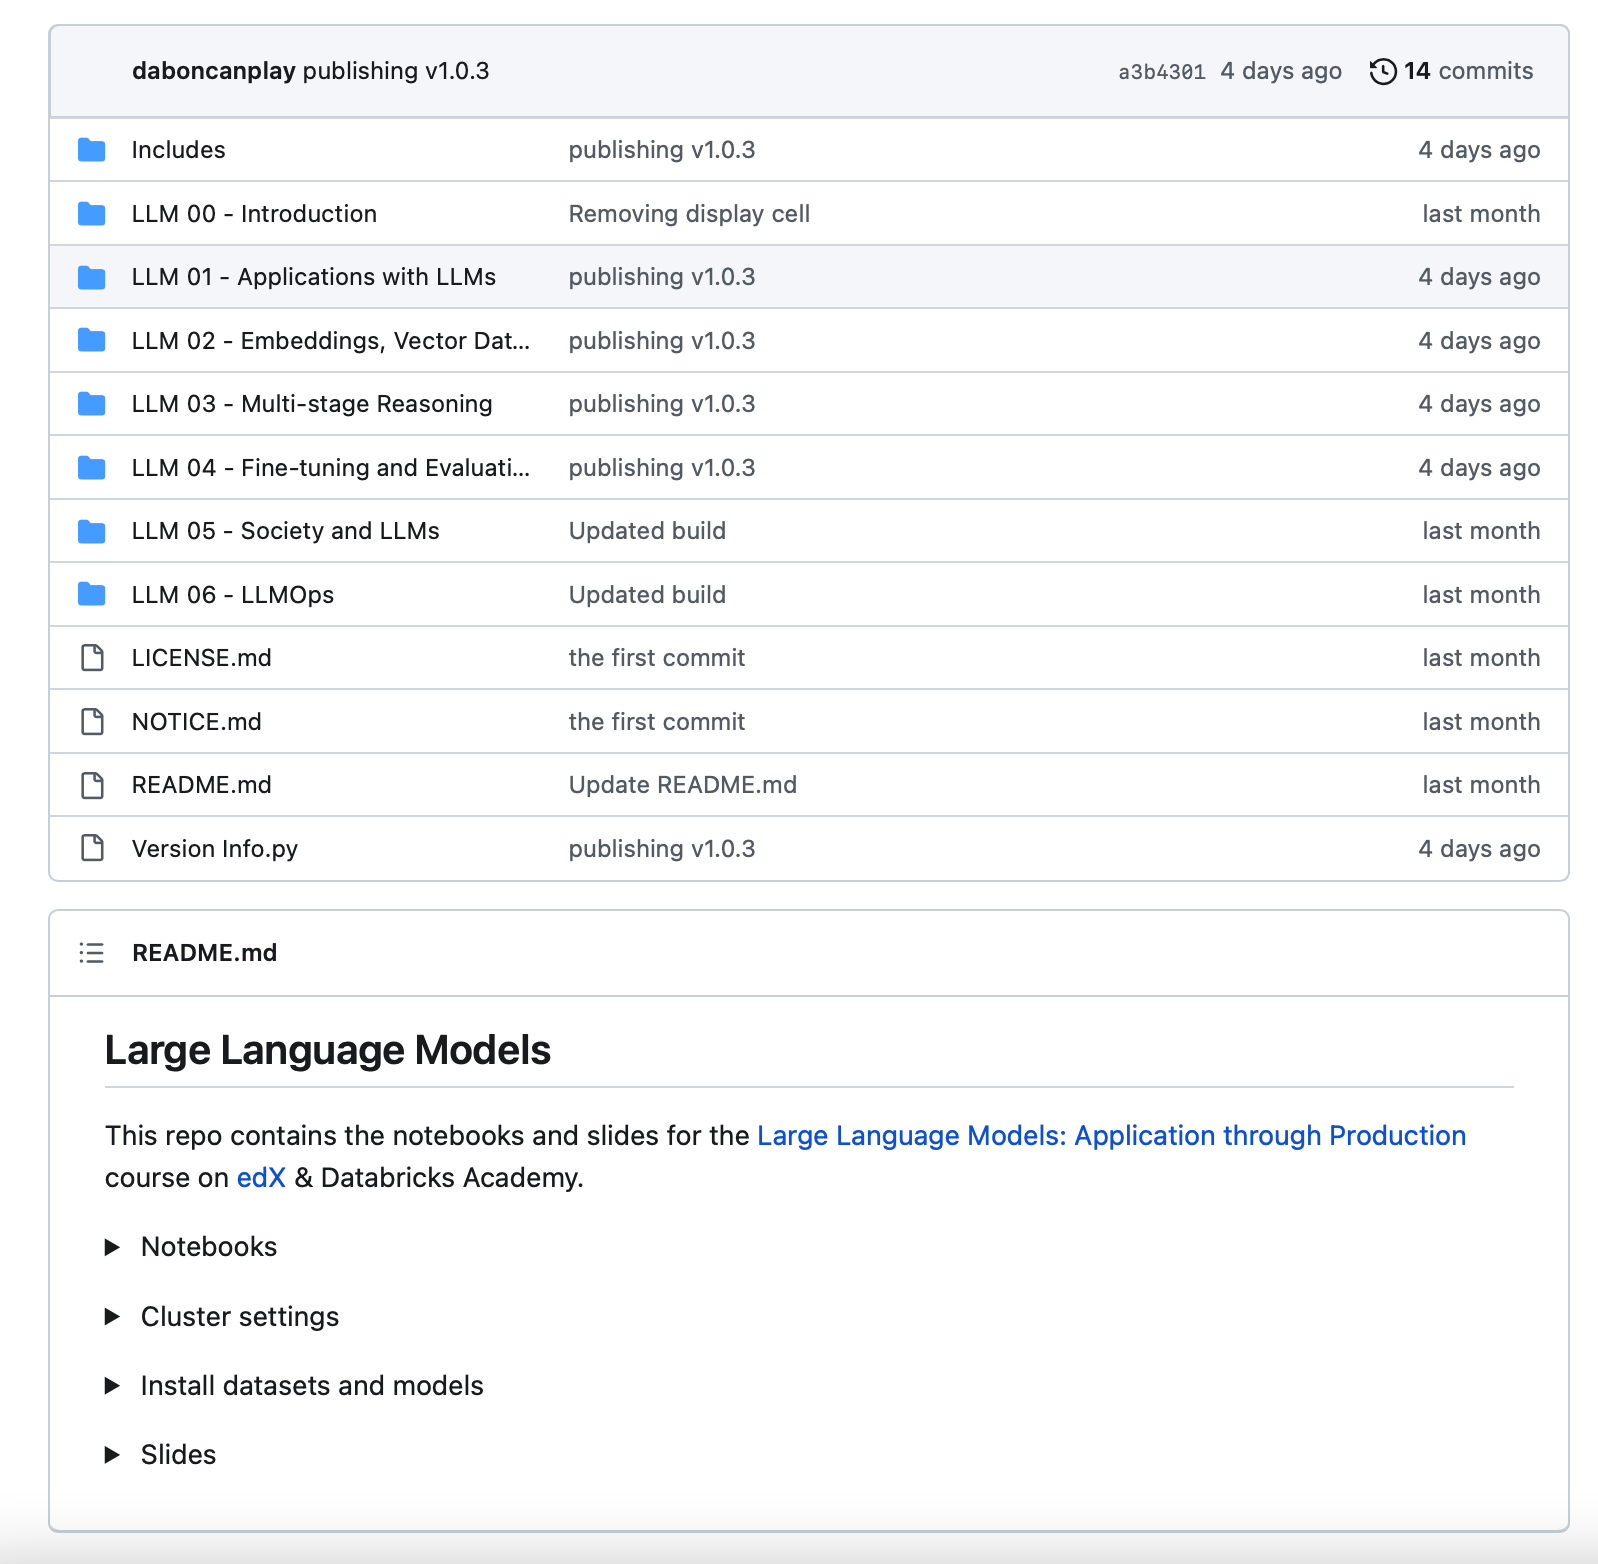The width and height of the screenshot is (1598, 1564).
Task: Click the LLM 03 folder icon
Action: point(92,404)
